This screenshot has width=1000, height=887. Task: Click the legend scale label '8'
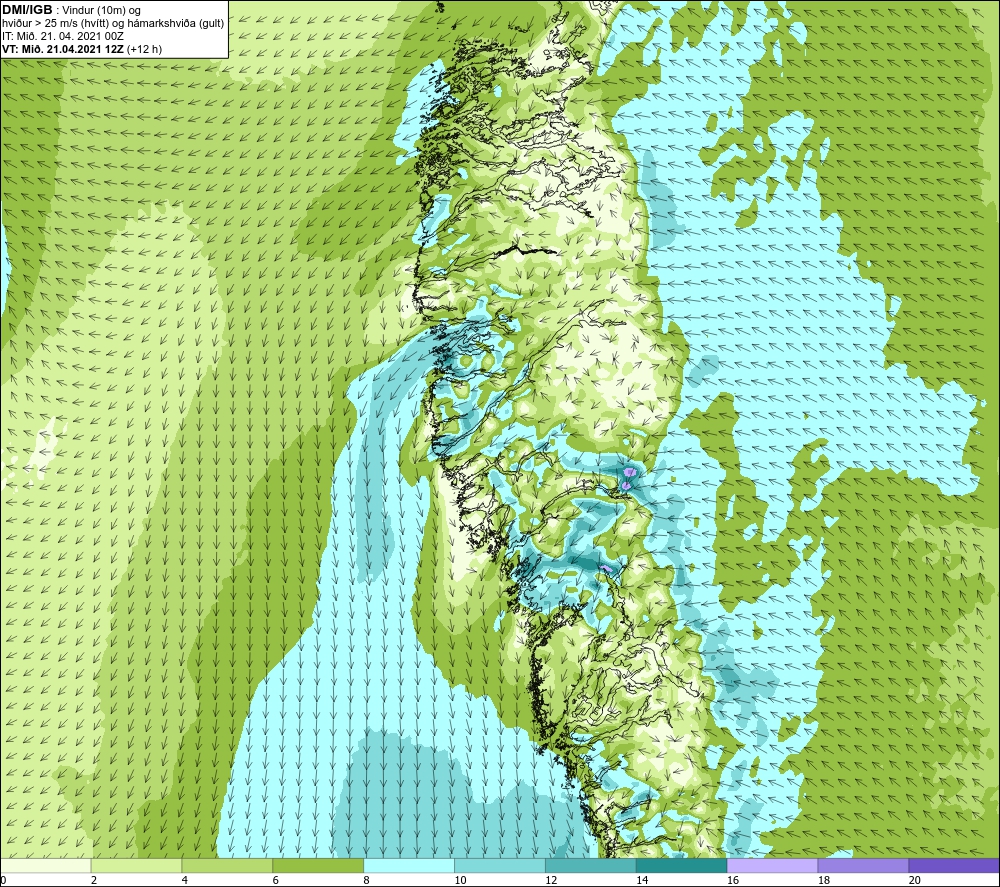(366, 880)
